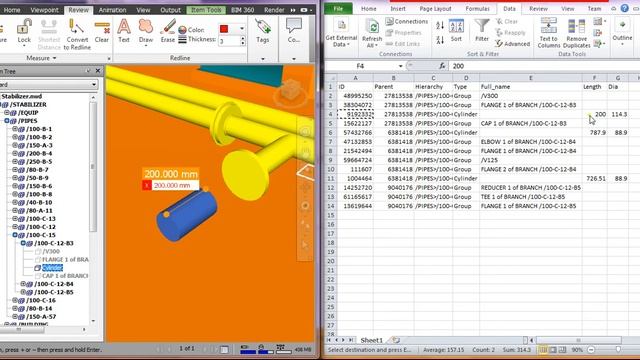Collapse the /100-C-15 tree node

pos(14,235)
